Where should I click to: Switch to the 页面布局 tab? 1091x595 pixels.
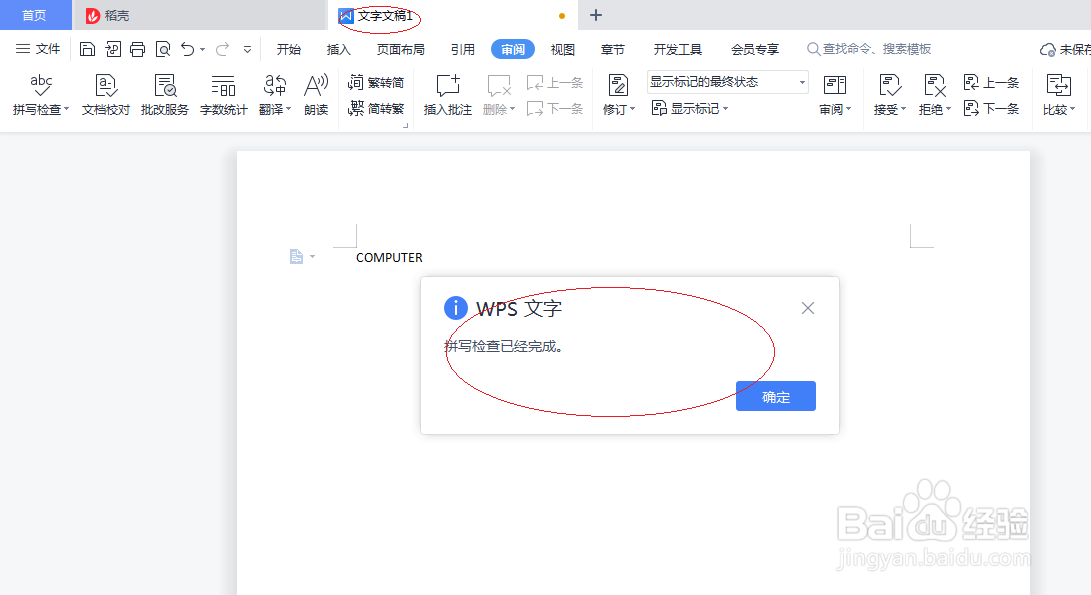click(x=401, y=49)
